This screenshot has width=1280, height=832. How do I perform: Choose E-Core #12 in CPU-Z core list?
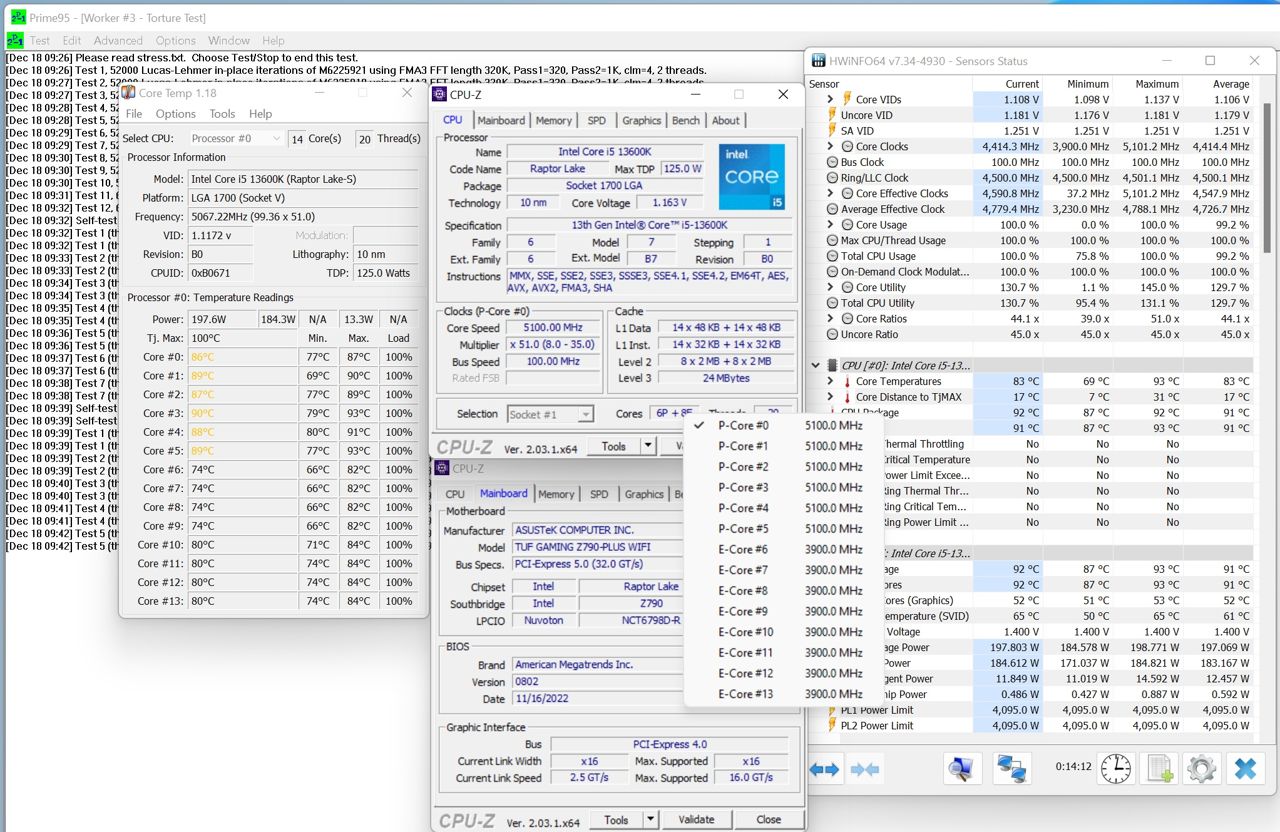click(x=781, y=673)
